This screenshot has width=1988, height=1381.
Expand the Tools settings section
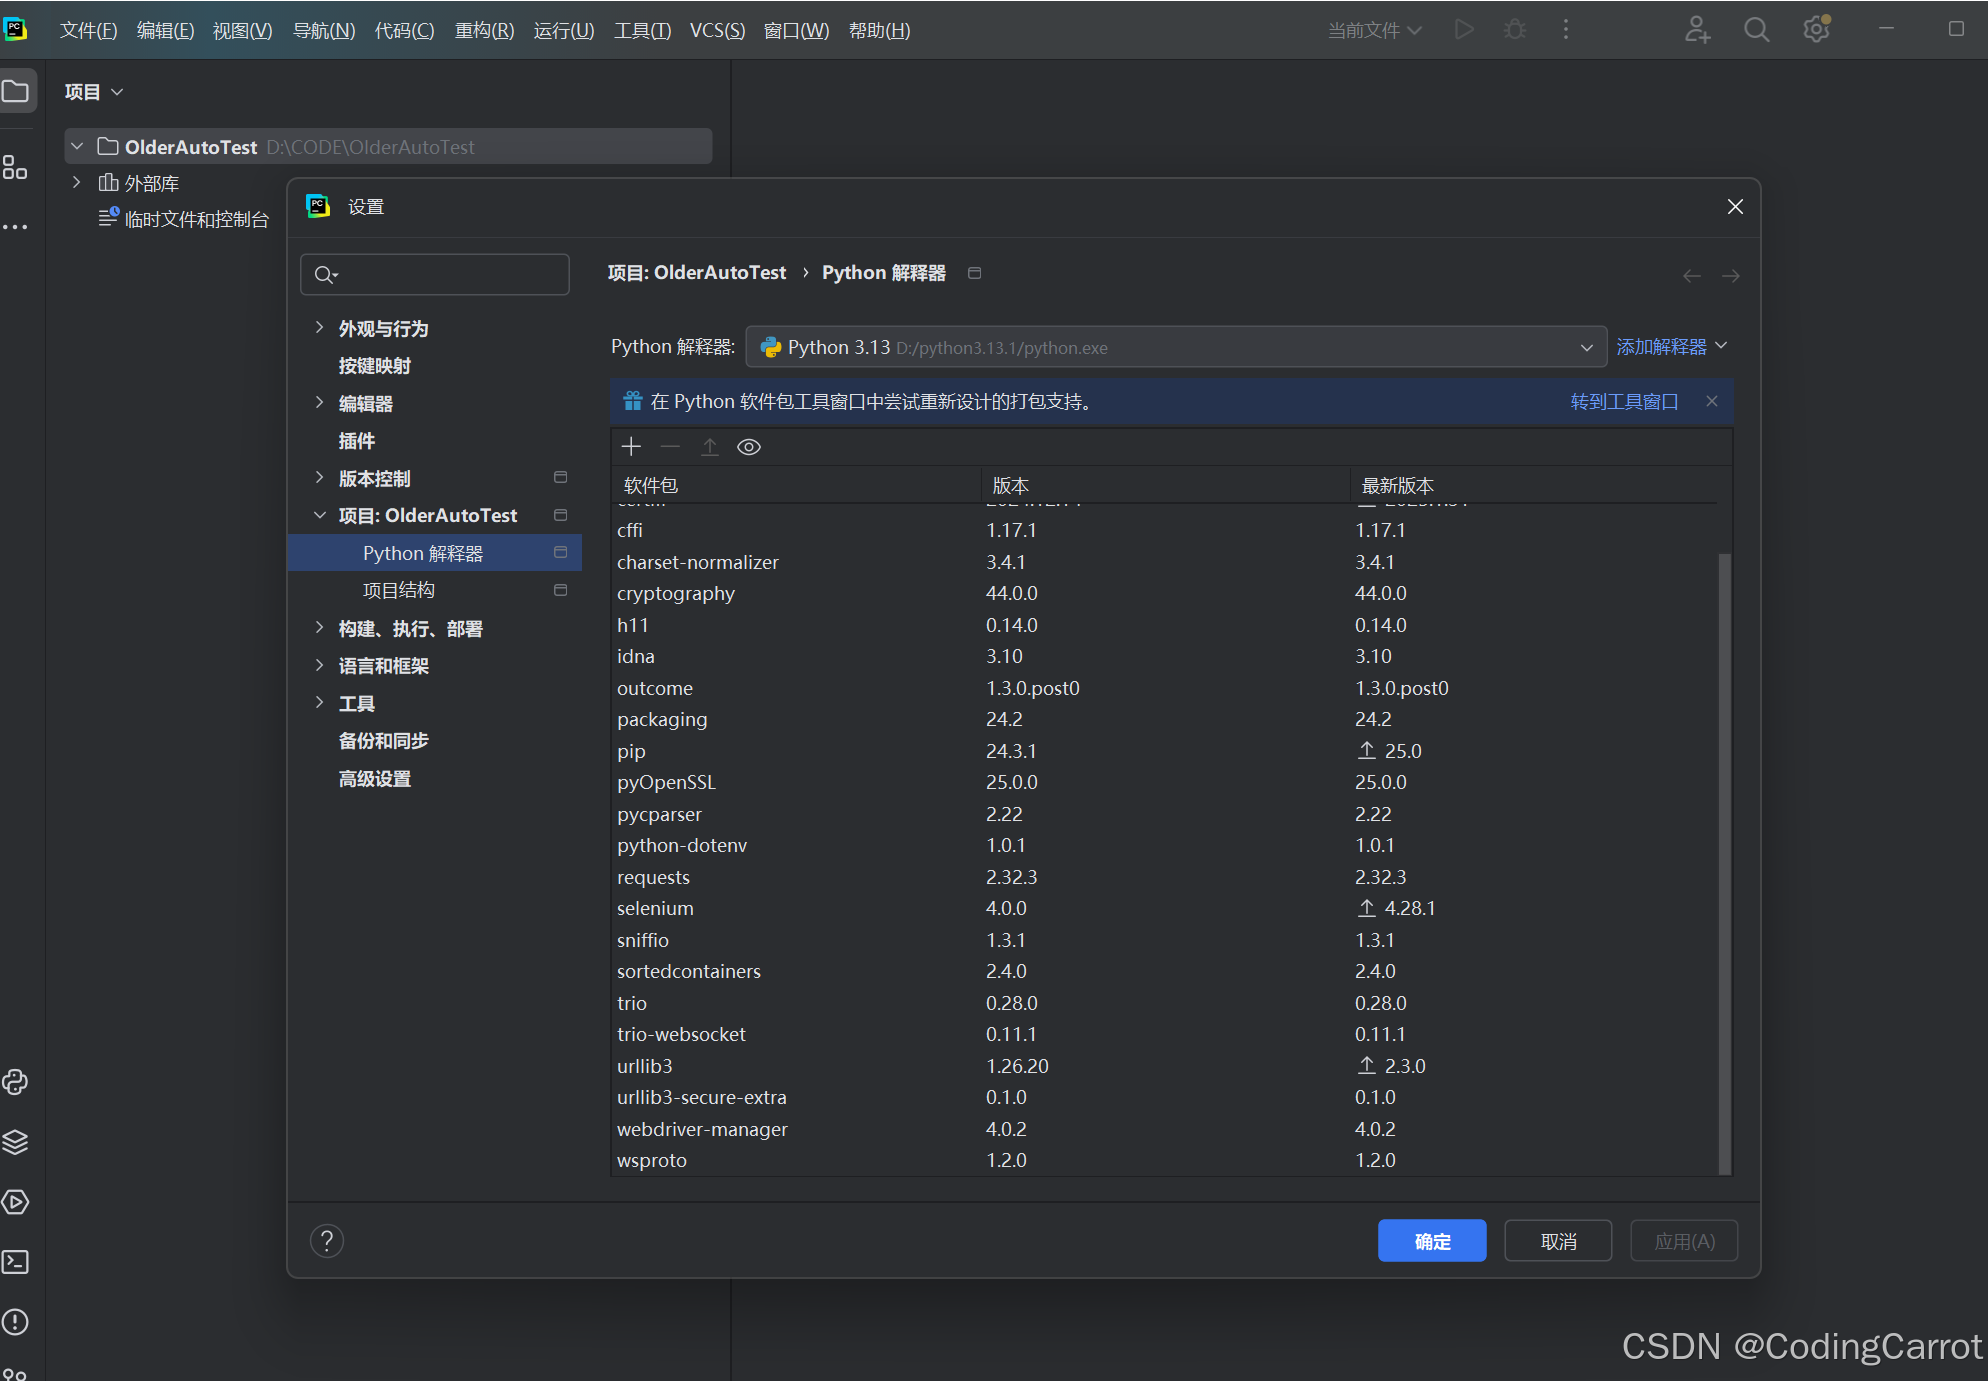[319, 703]
